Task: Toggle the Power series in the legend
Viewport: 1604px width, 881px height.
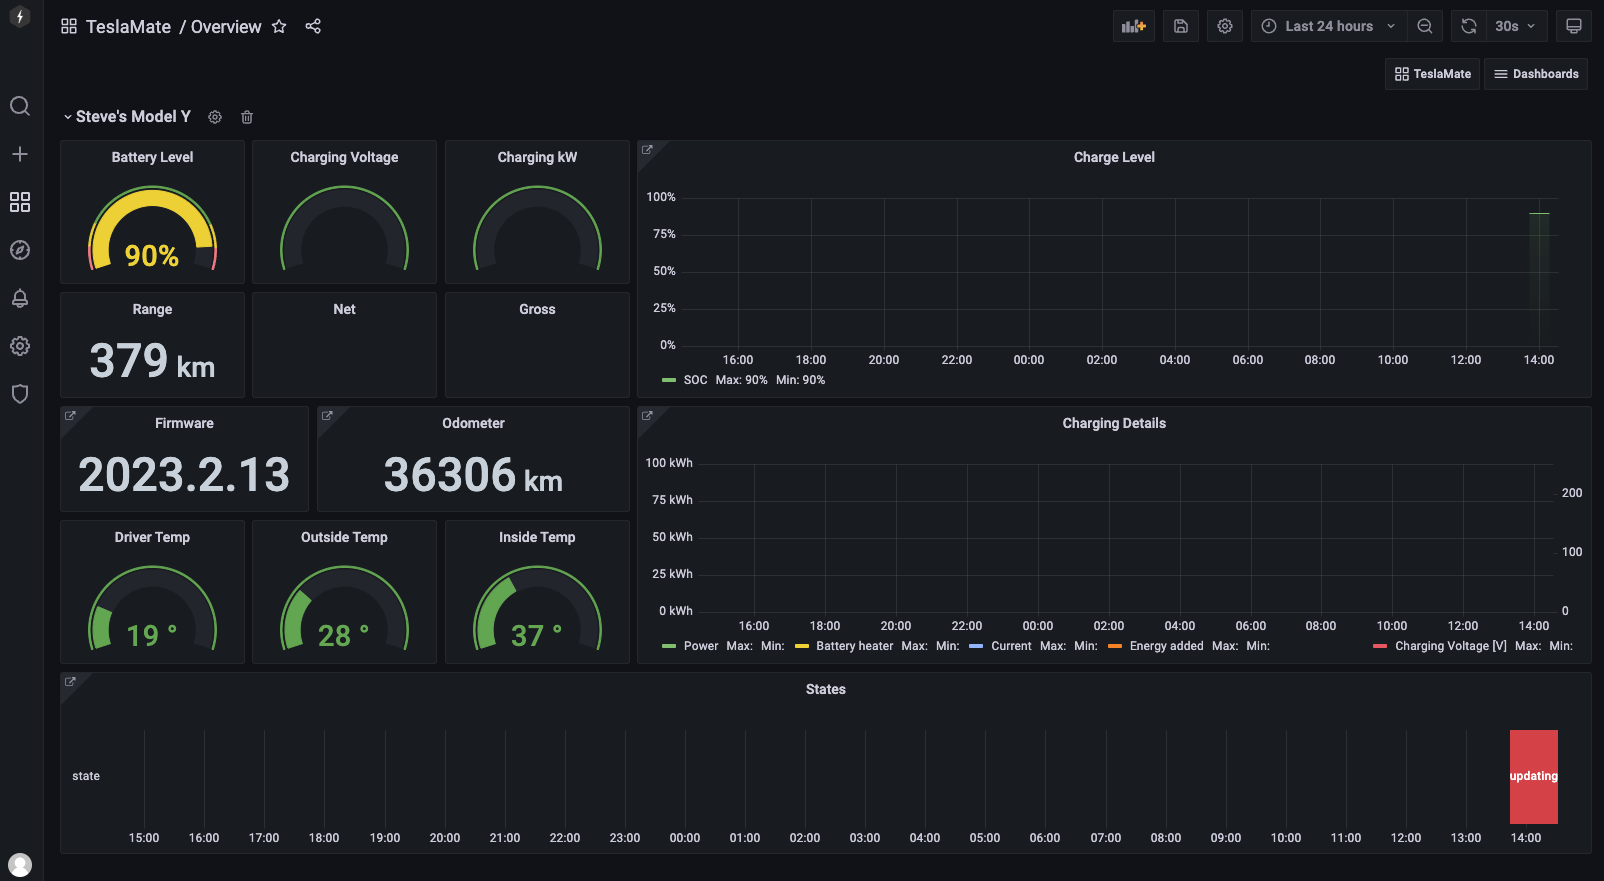Action: point(701,646)
